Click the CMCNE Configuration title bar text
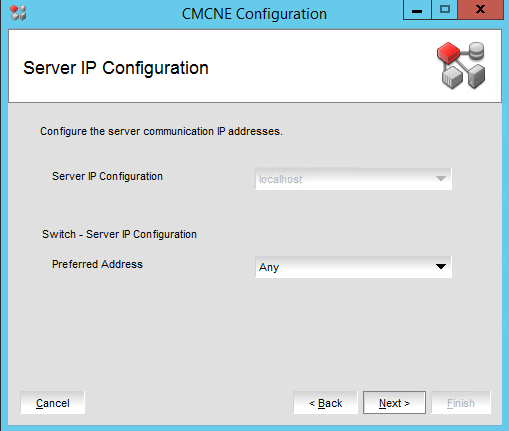This screenshot has width=509, height=431. 254,14
